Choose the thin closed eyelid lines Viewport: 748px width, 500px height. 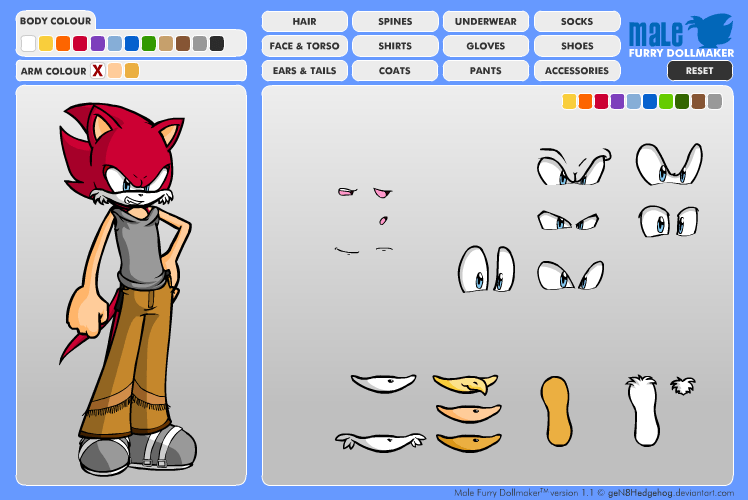tap(364, 250)
